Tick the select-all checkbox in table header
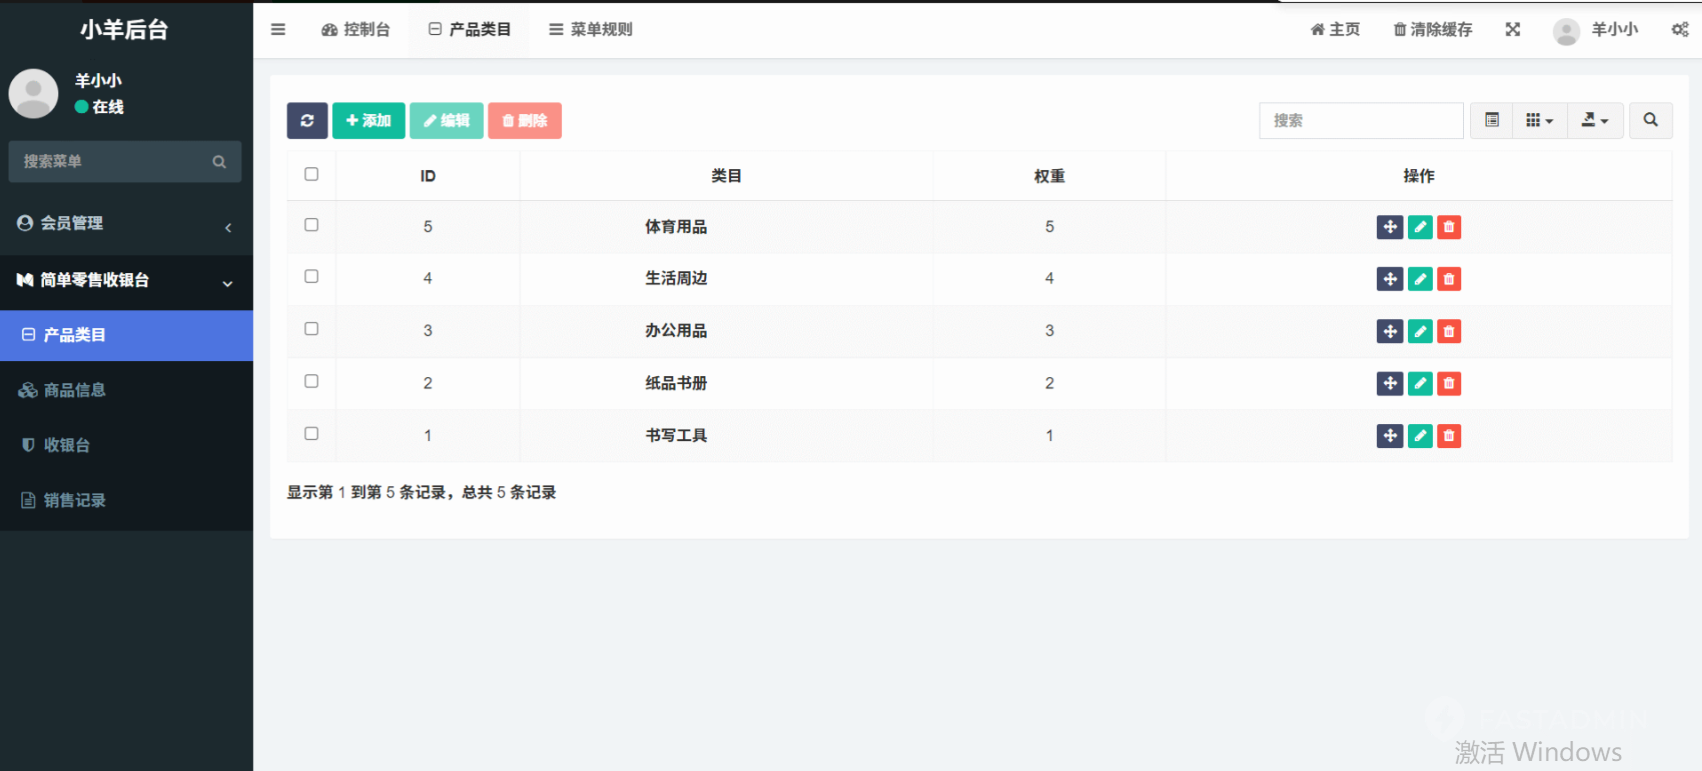Screen dimensions: 1702x771 [311, 174]
